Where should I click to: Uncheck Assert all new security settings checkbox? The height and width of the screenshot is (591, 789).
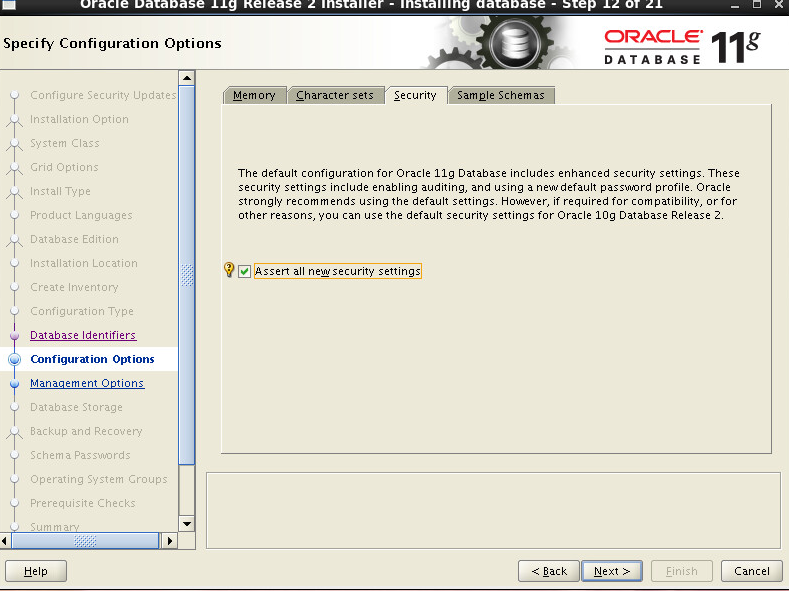pyautogui.click(x=245, y=272)
